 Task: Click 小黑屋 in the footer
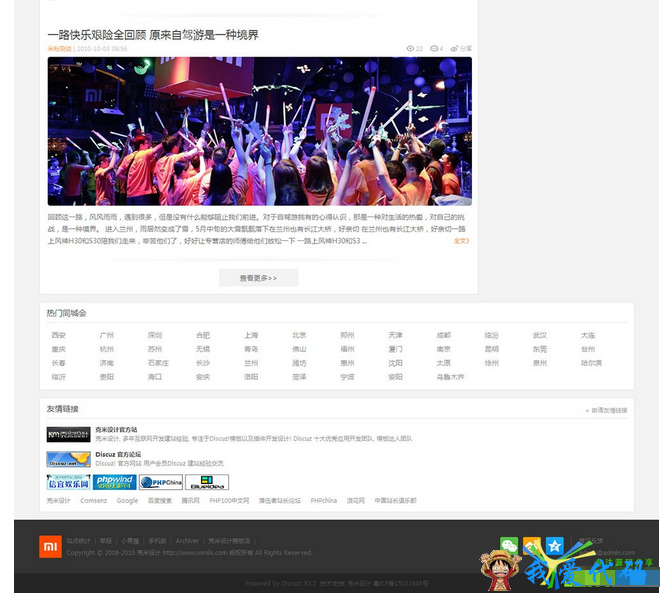pyautogui.click(x=130, y=541)
